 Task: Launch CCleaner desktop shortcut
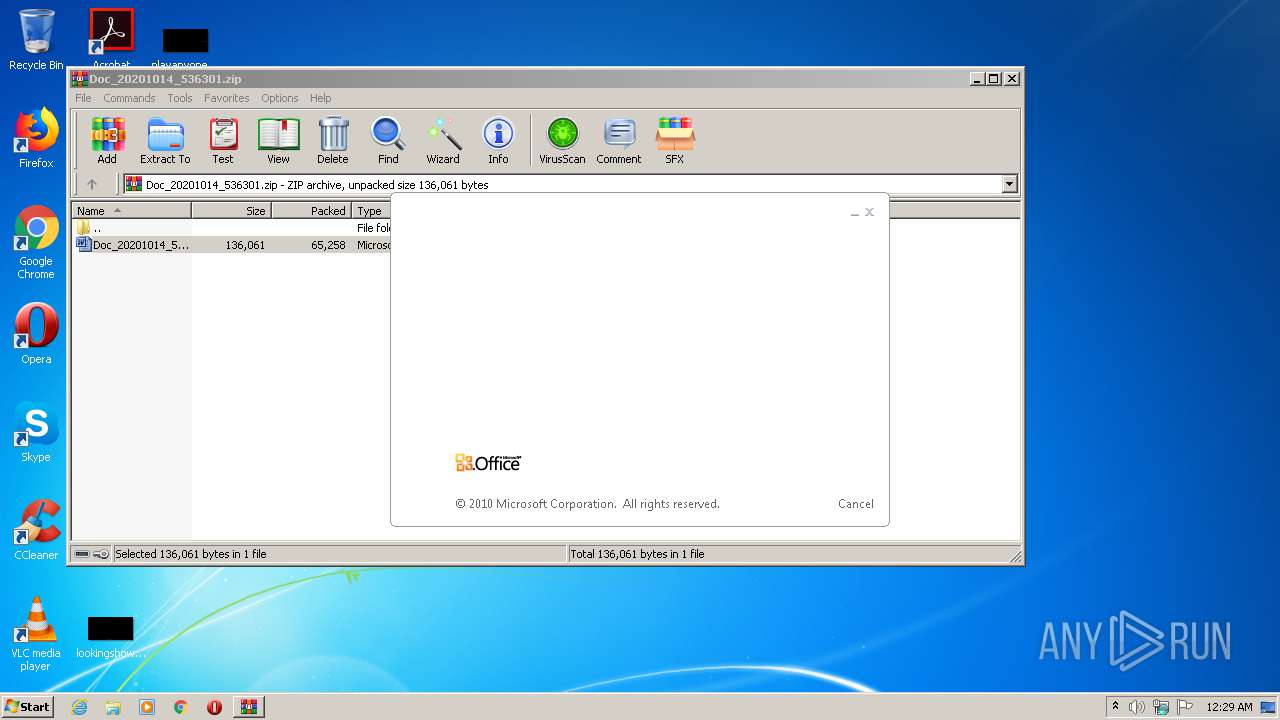click(x=36, y=530)
